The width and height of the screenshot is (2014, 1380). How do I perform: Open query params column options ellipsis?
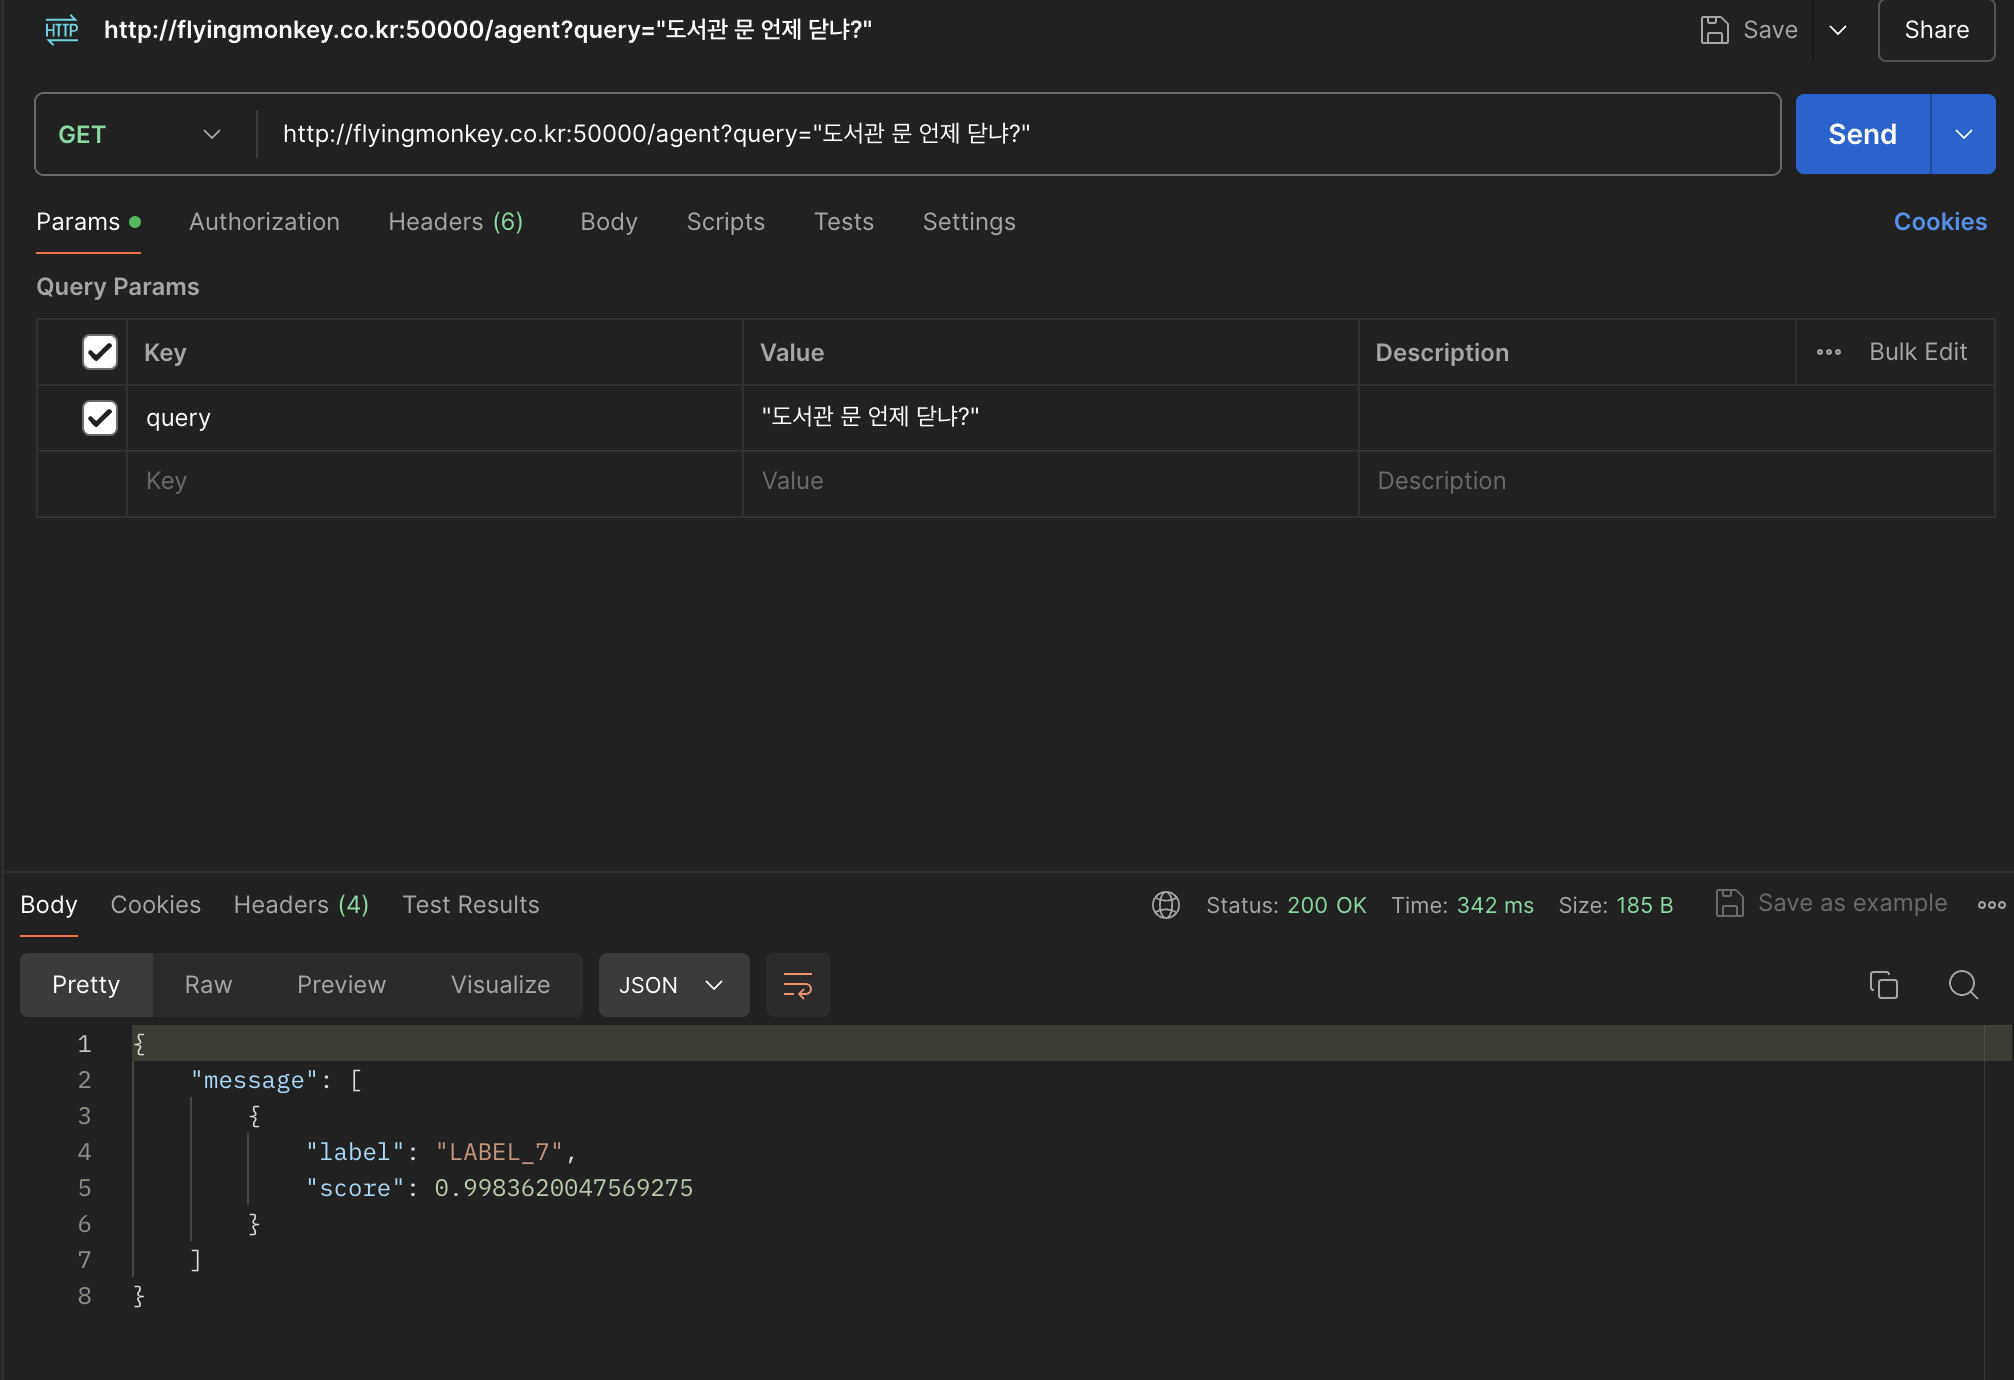pos(1828,352)
